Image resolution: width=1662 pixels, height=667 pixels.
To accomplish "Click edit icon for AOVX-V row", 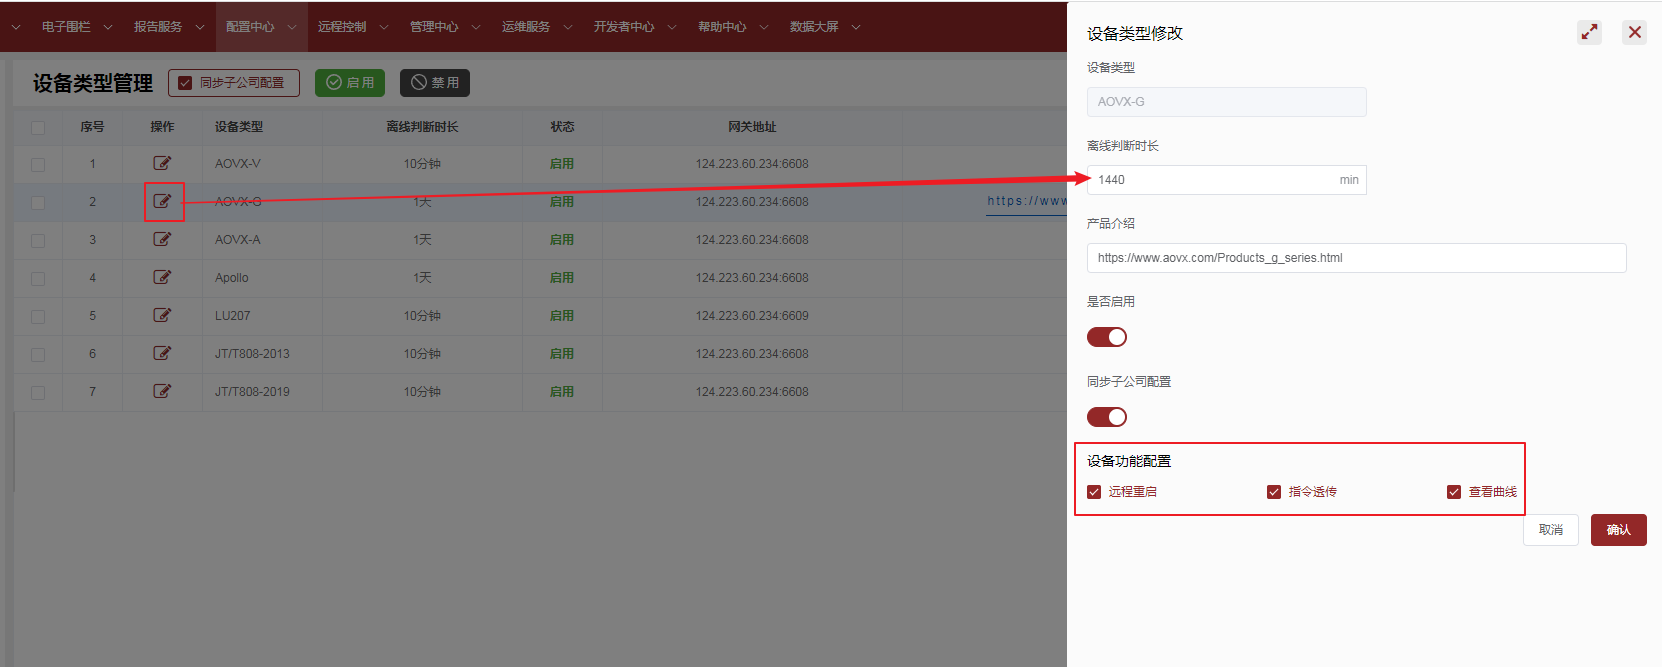I will 162,163.
